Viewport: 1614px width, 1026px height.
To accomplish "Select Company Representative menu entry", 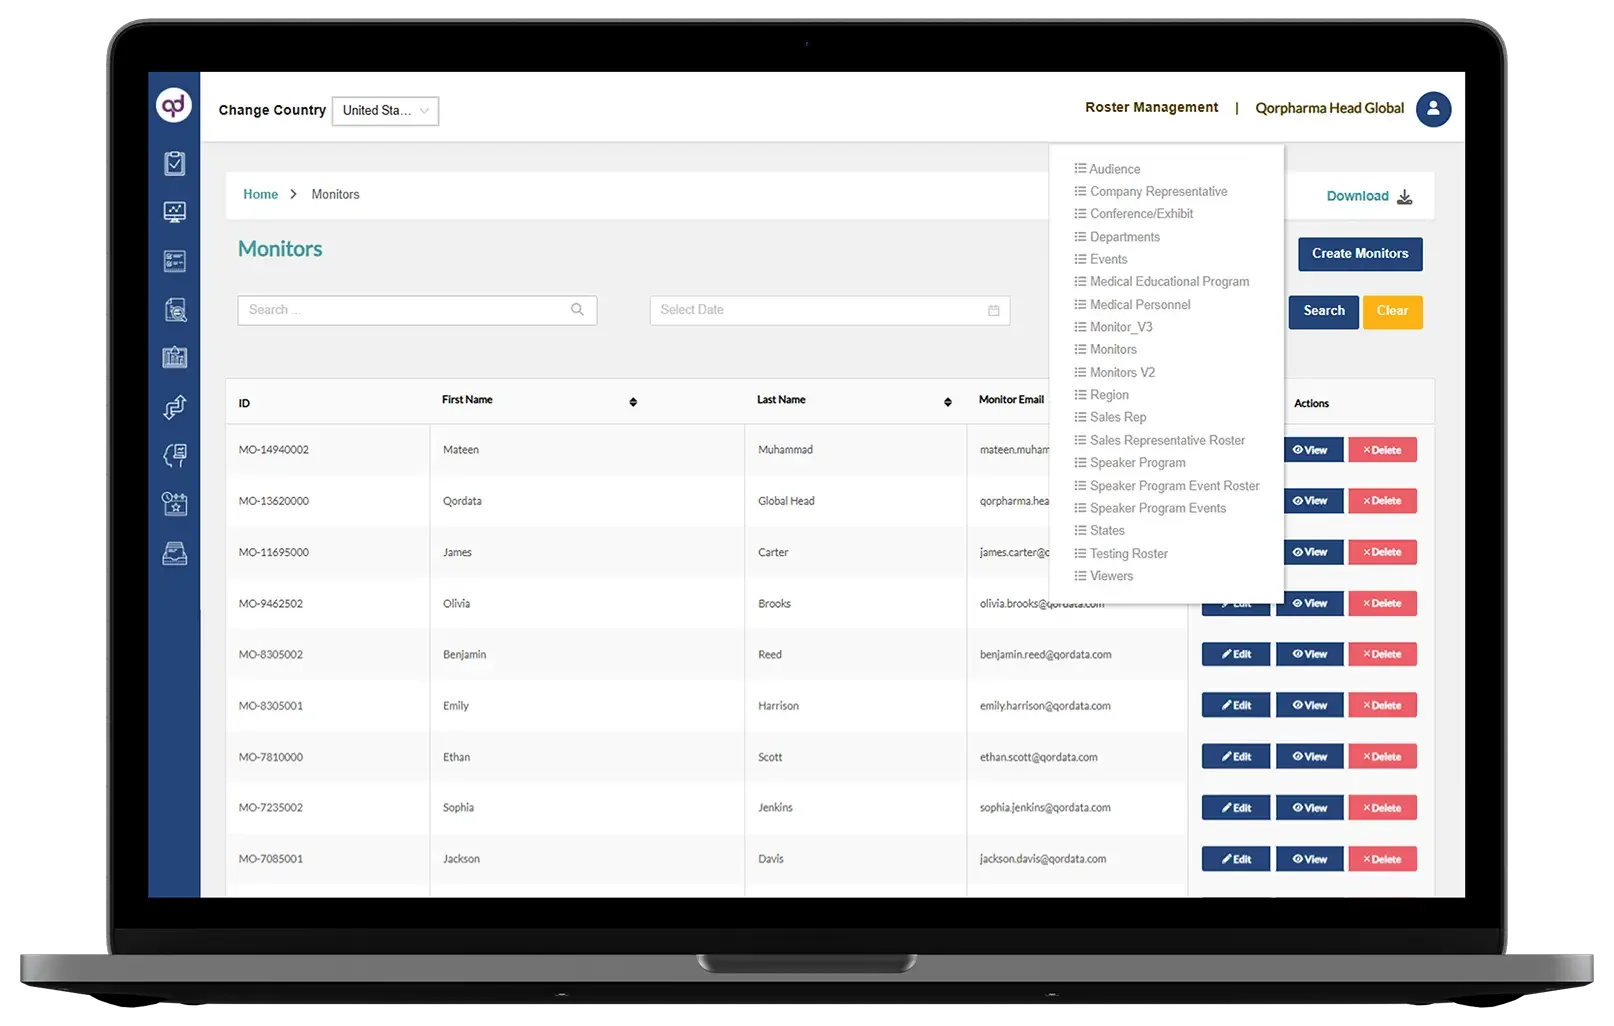I will click(1150, 191).
